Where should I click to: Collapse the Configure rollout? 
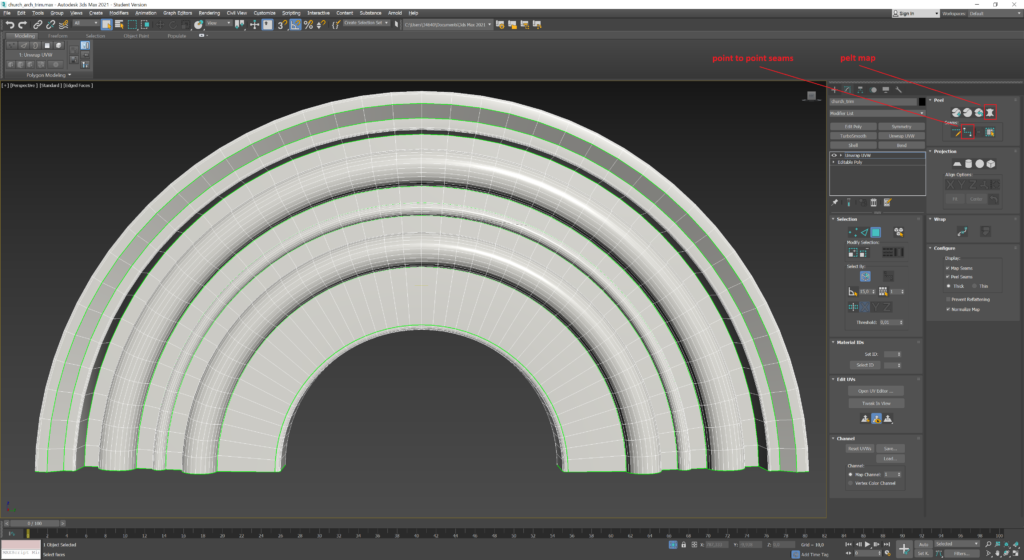coord(945,247)
